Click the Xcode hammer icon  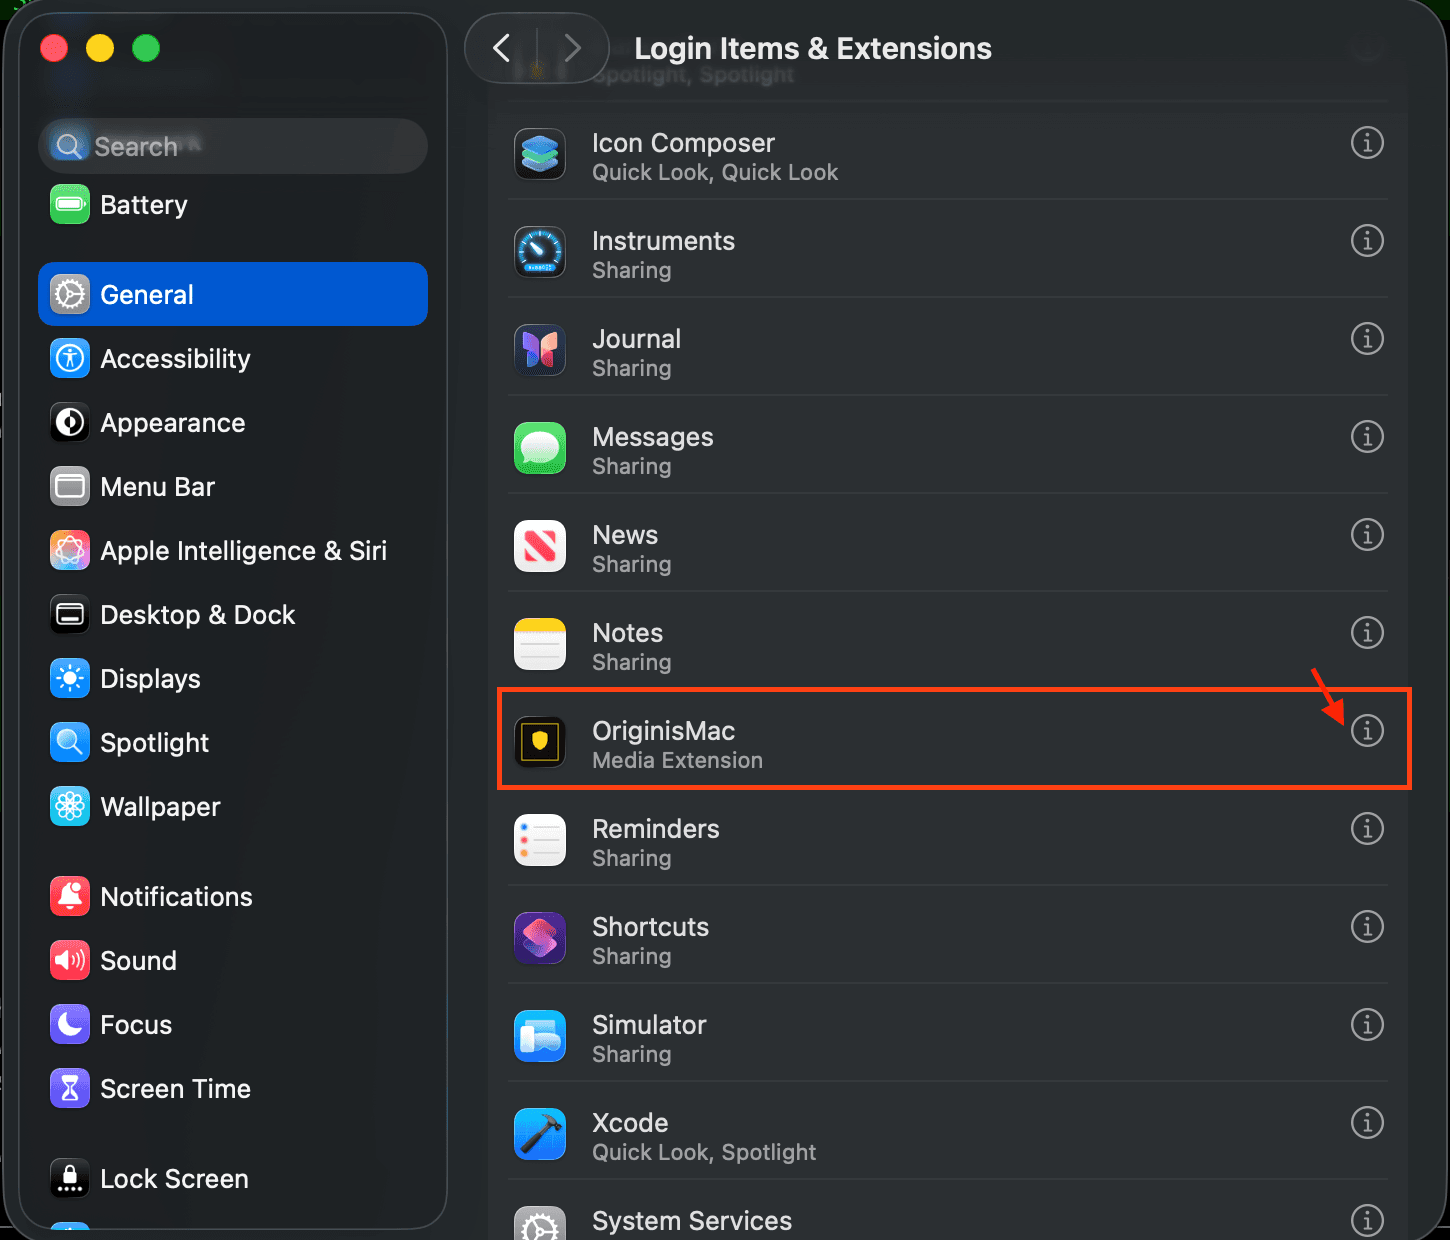click(x=539, y=1135)
